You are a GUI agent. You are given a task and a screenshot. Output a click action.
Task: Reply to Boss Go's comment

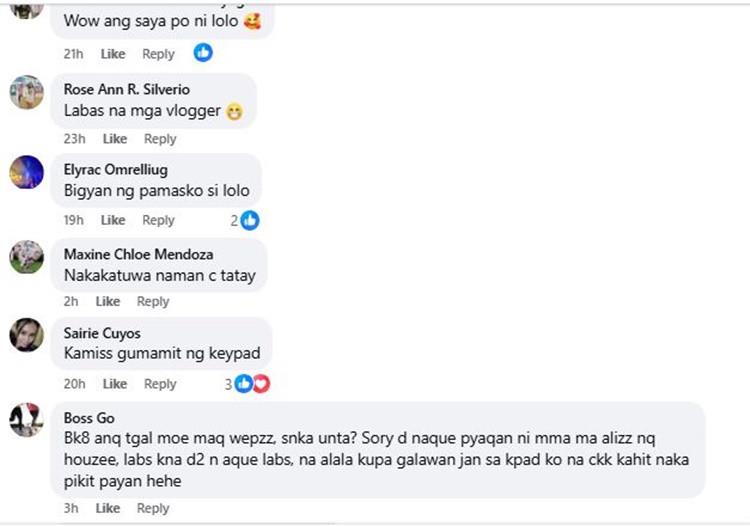[x=153, y=508]
